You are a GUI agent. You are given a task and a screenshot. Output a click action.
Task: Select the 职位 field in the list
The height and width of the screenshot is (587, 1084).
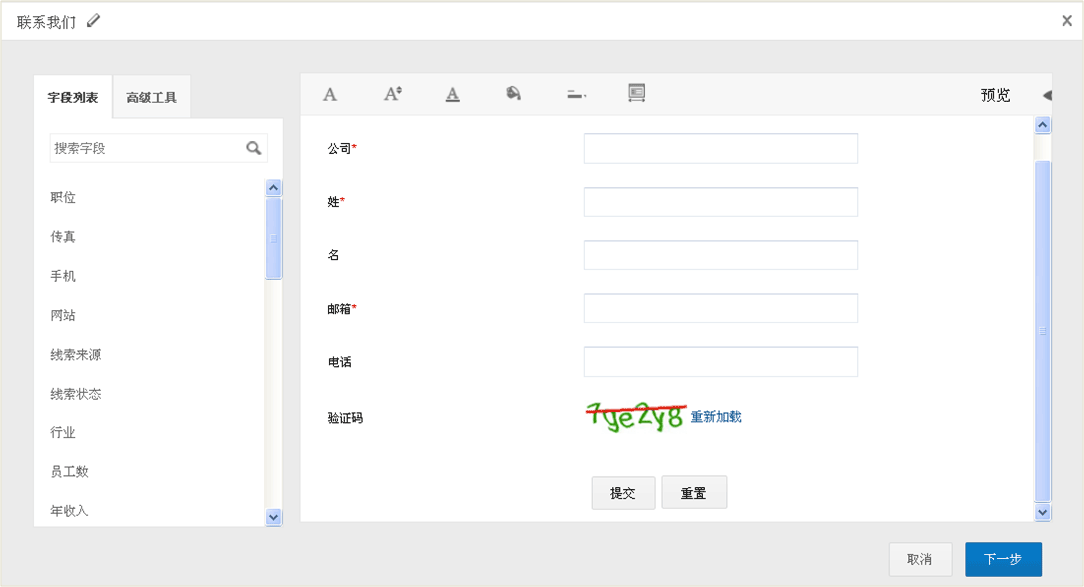tap(64, 197)
